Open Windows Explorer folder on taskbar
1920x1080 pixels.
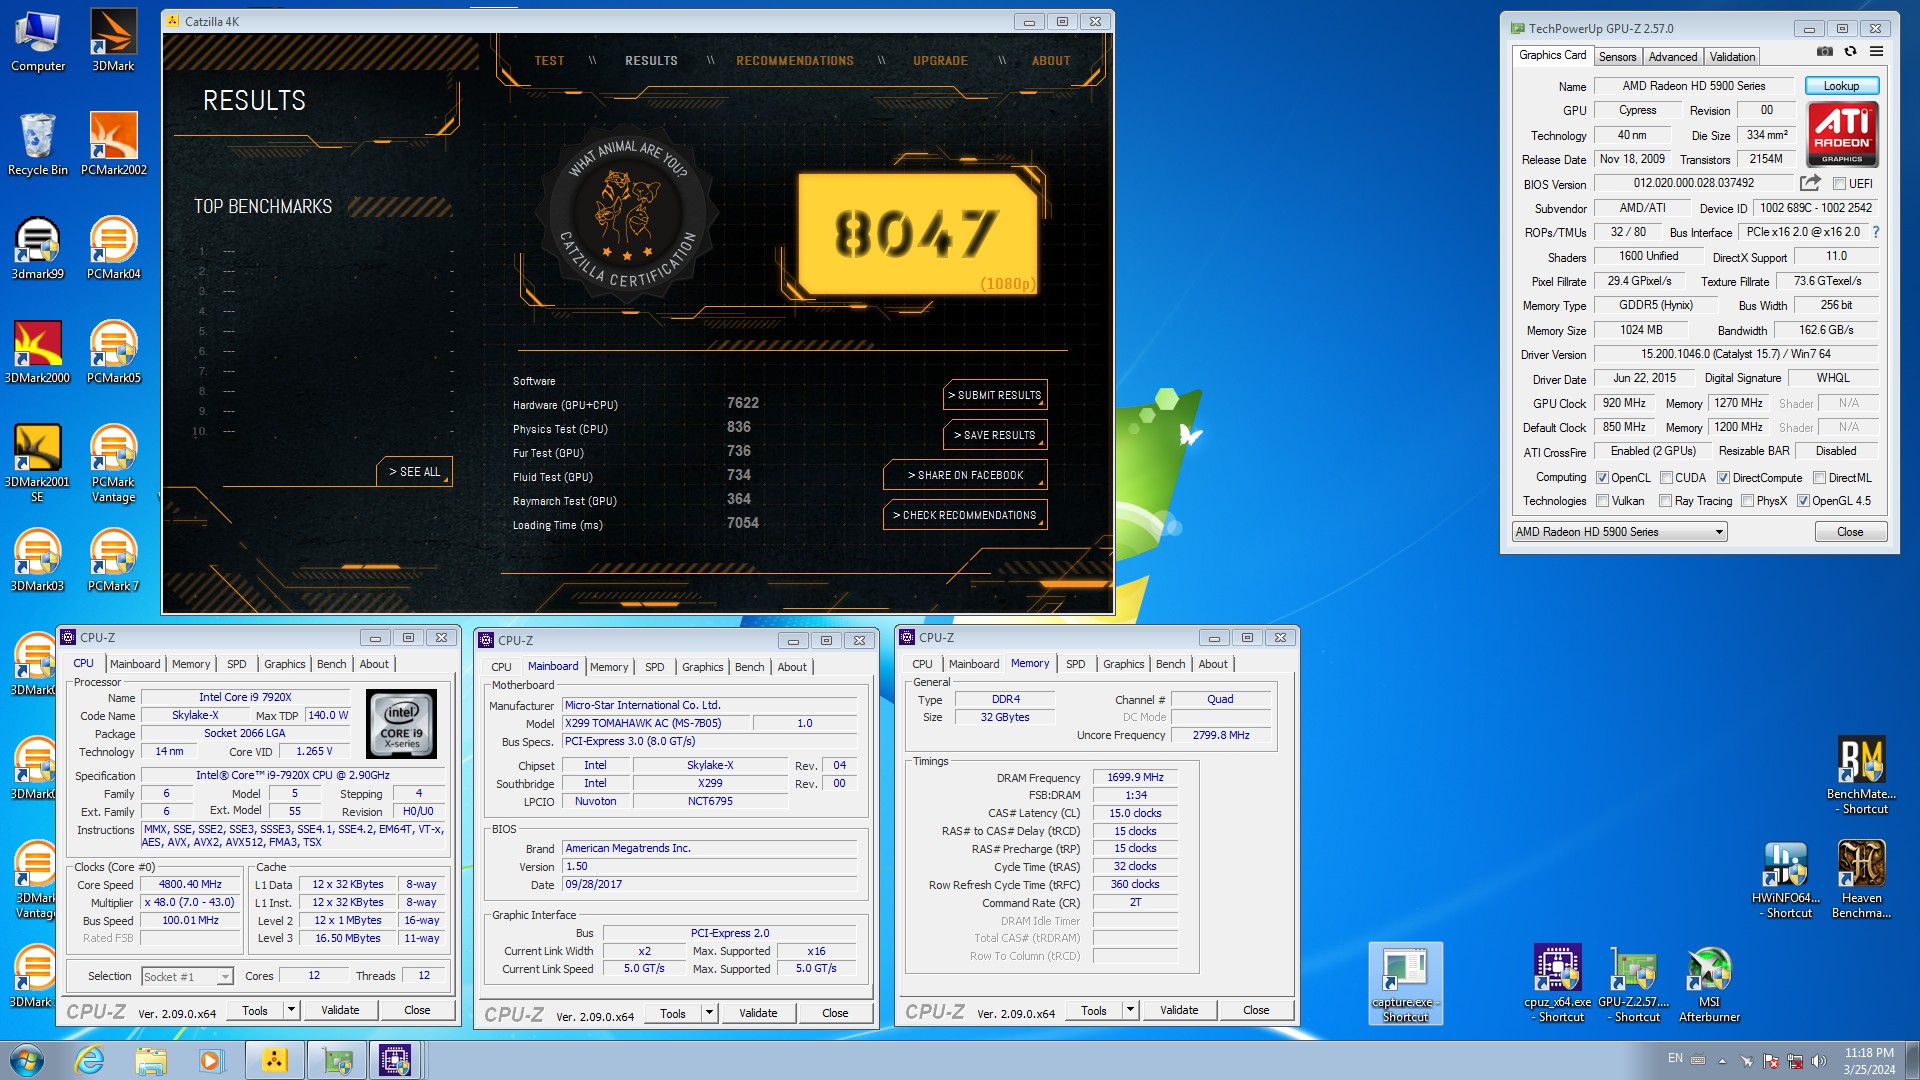pos(150,1060)
